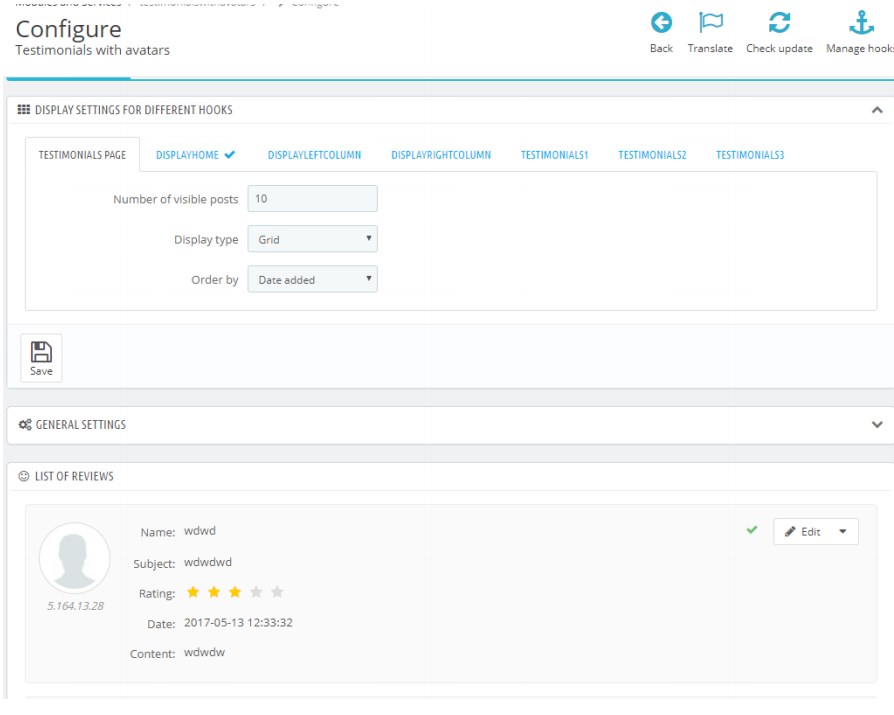894x715 pixels.
Task: Collapse the Display Settings for Different Hooks panel
Action: click(877, 110)
